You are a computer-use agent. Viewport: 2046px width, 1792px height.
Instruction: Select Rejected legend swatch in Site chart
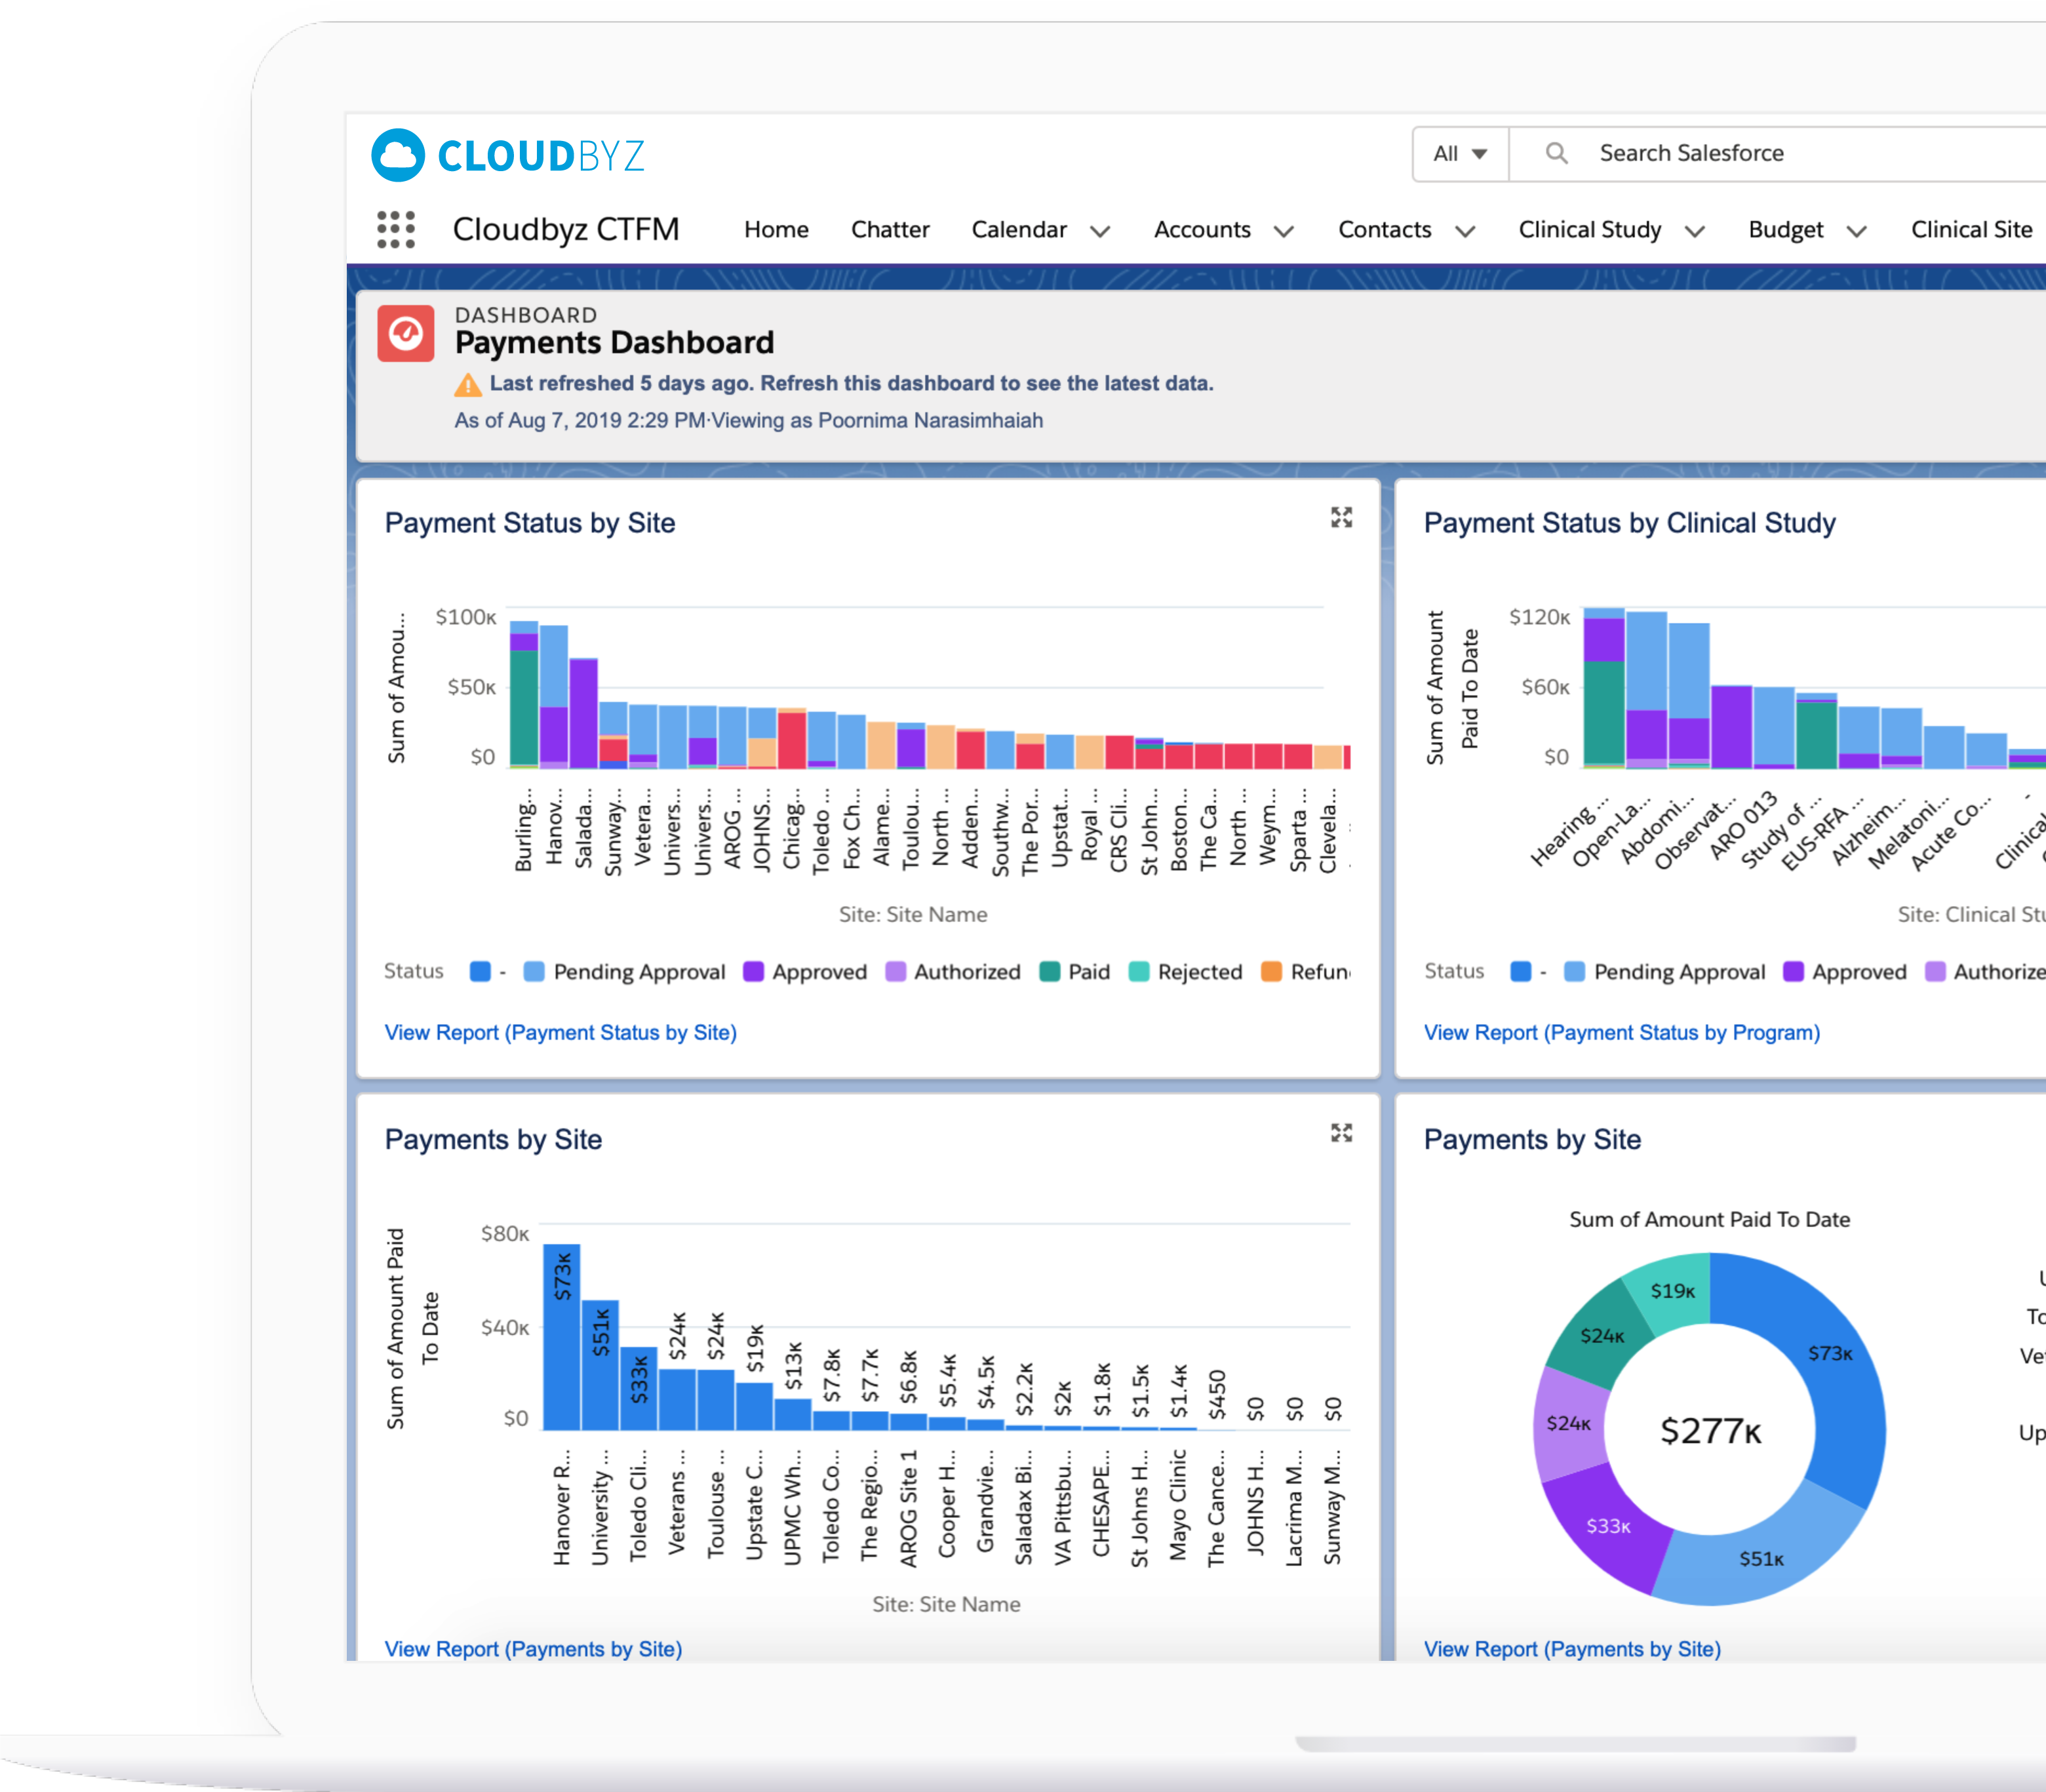tap(1139, 972)
